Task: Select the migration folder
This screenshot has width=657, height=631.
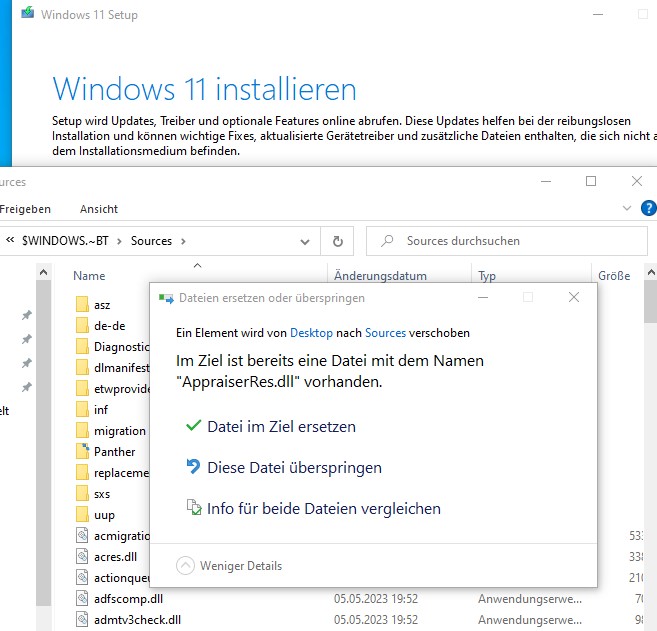Action: (119, 431)
